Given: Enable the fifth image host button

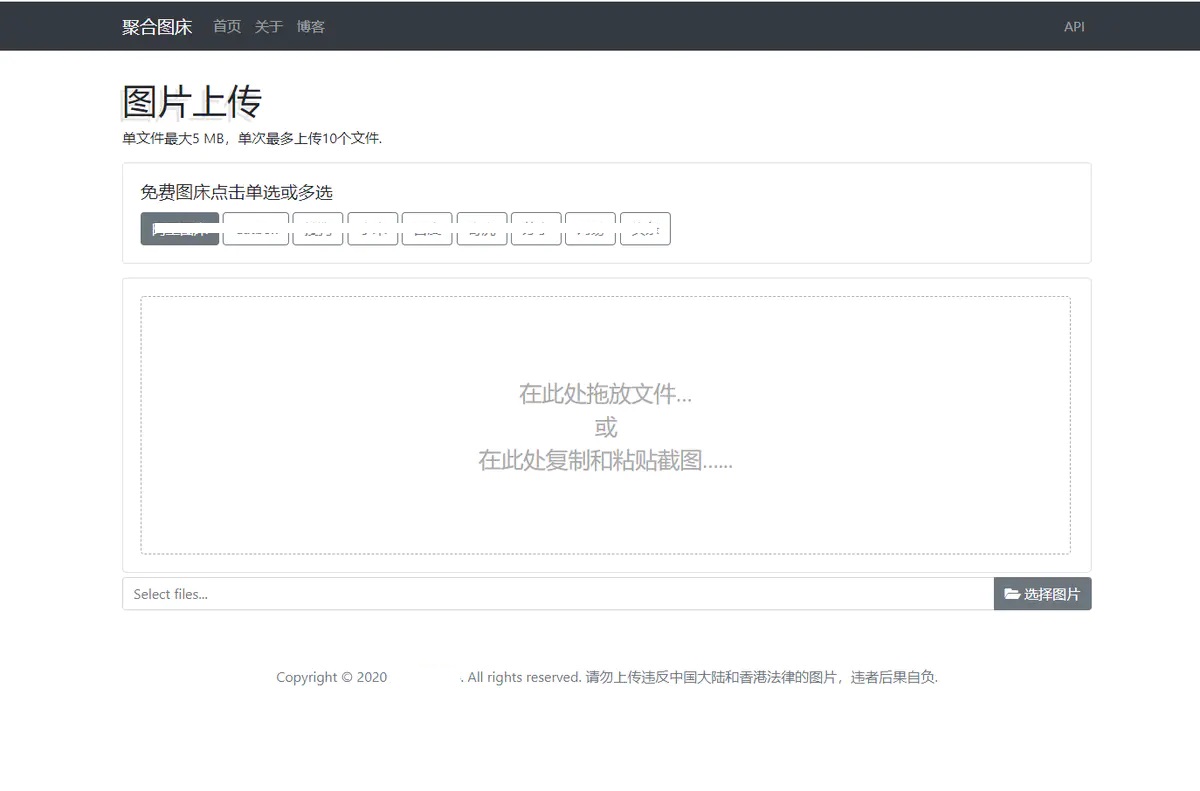Looking at the screenshot, I should (x=427, y=228).
